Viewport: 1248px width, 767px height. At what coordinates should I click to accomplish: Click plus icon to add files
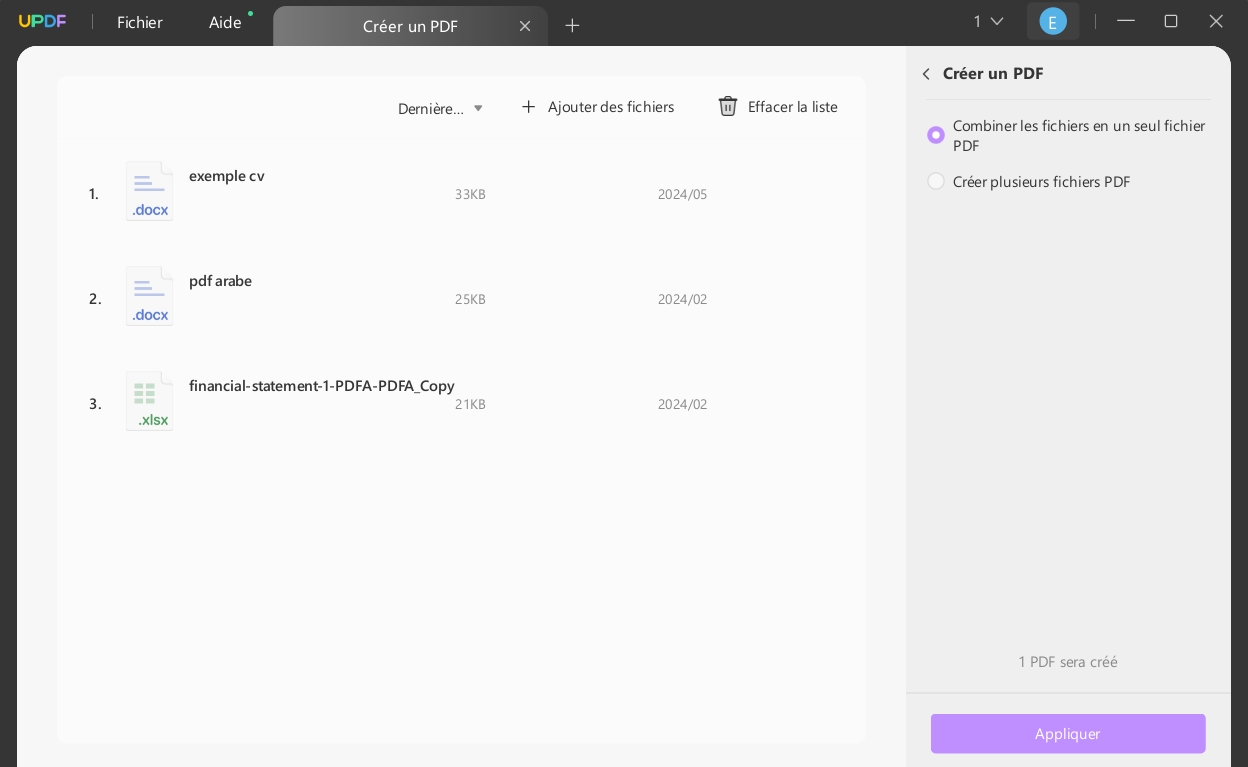pyautogui.click(x=529, y=107)
